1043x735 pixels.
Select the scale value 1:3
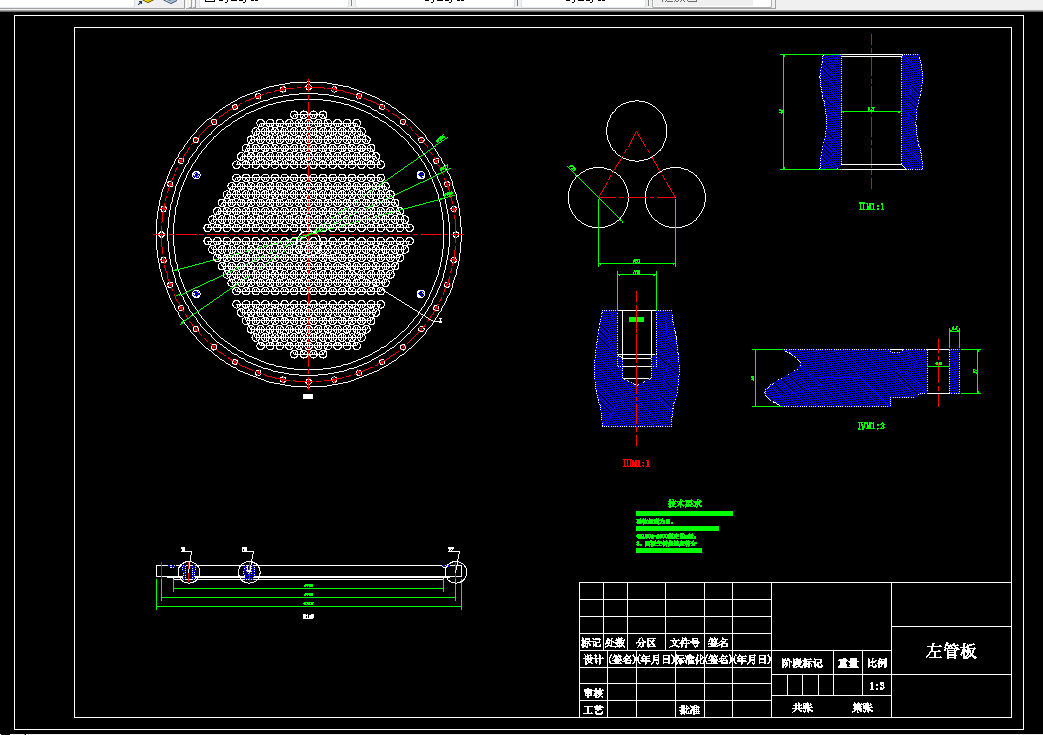[x=877, y=686]
